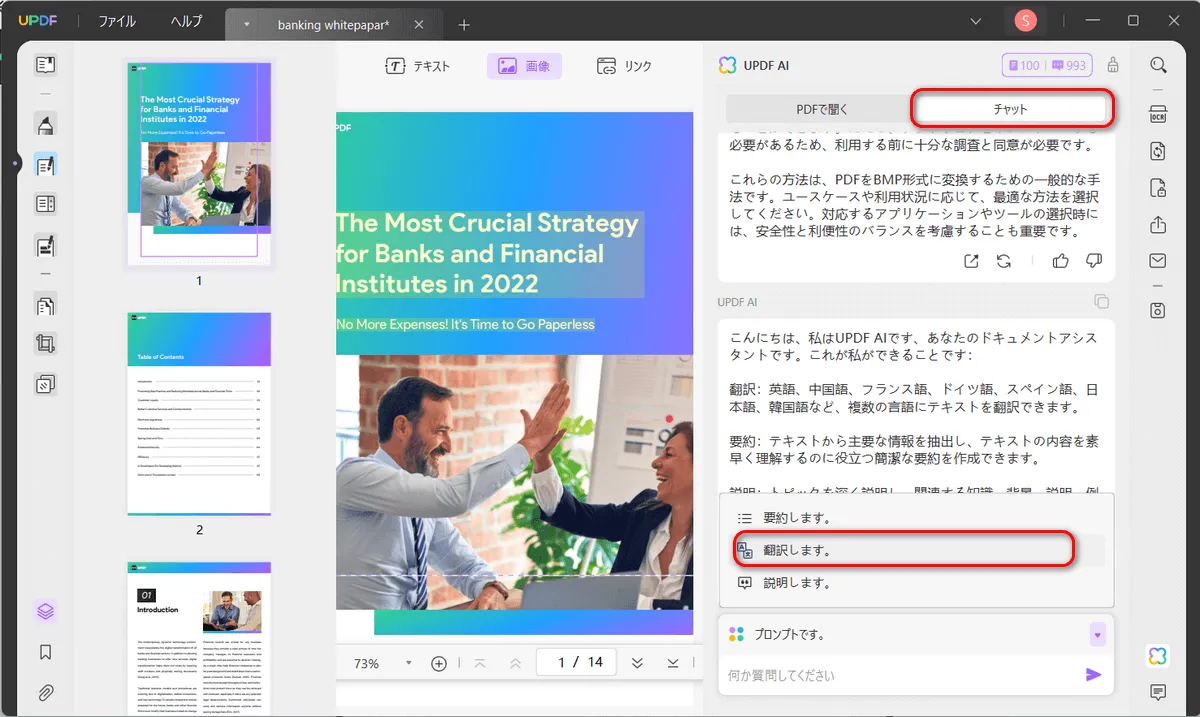Select the Comment highlighter tool
This screenshot has height=717, width=1200.
click(x=45, y=125)
